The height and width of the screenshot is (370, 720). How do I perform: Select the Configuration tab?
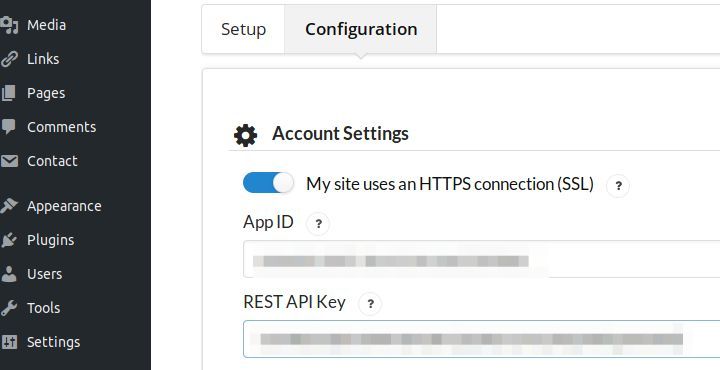(x=361, y=29)
